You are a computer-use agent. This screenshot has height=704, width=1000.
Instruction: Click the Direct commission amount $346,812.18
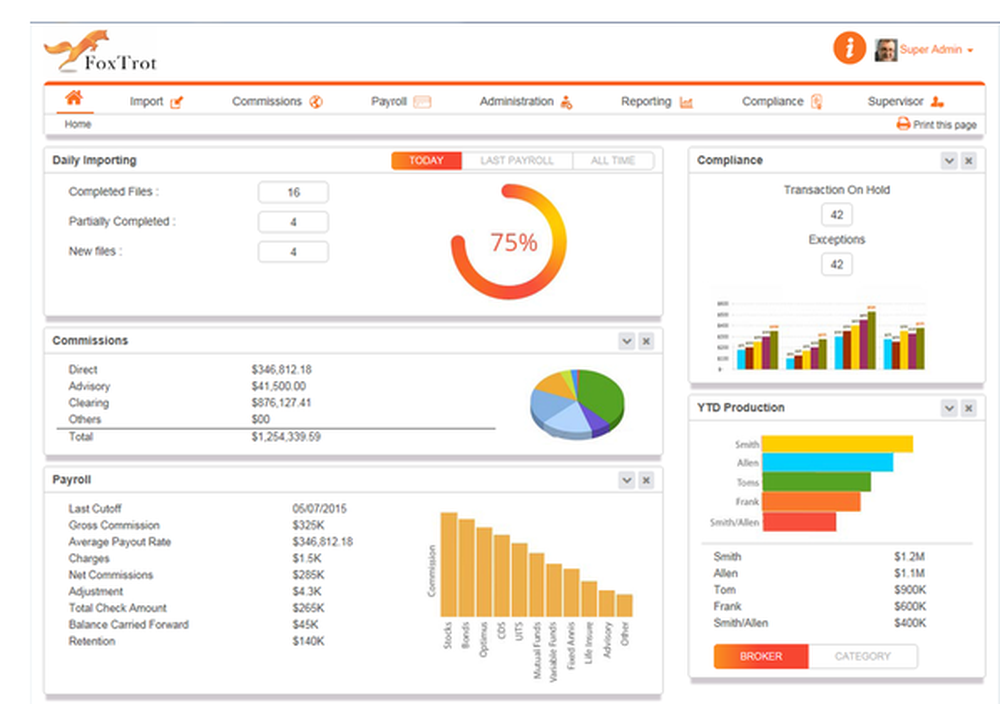click(281, 370)
